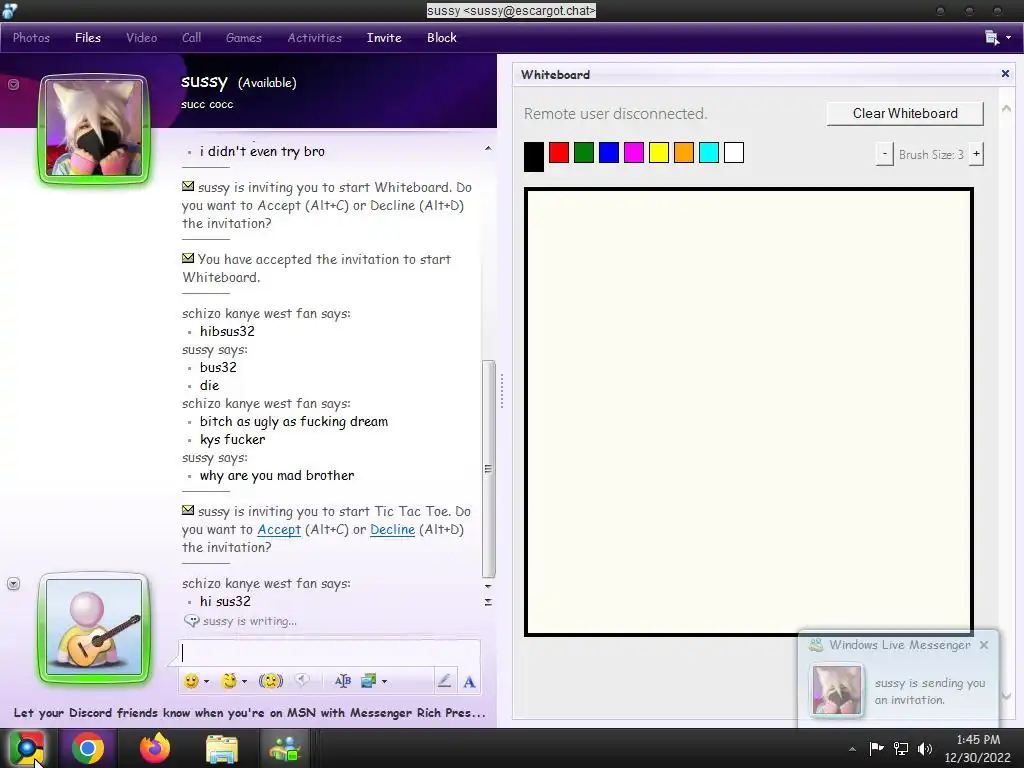
Task: Click the chat history vertical scrollbar thumb
Action: click(x=488, y=469)
